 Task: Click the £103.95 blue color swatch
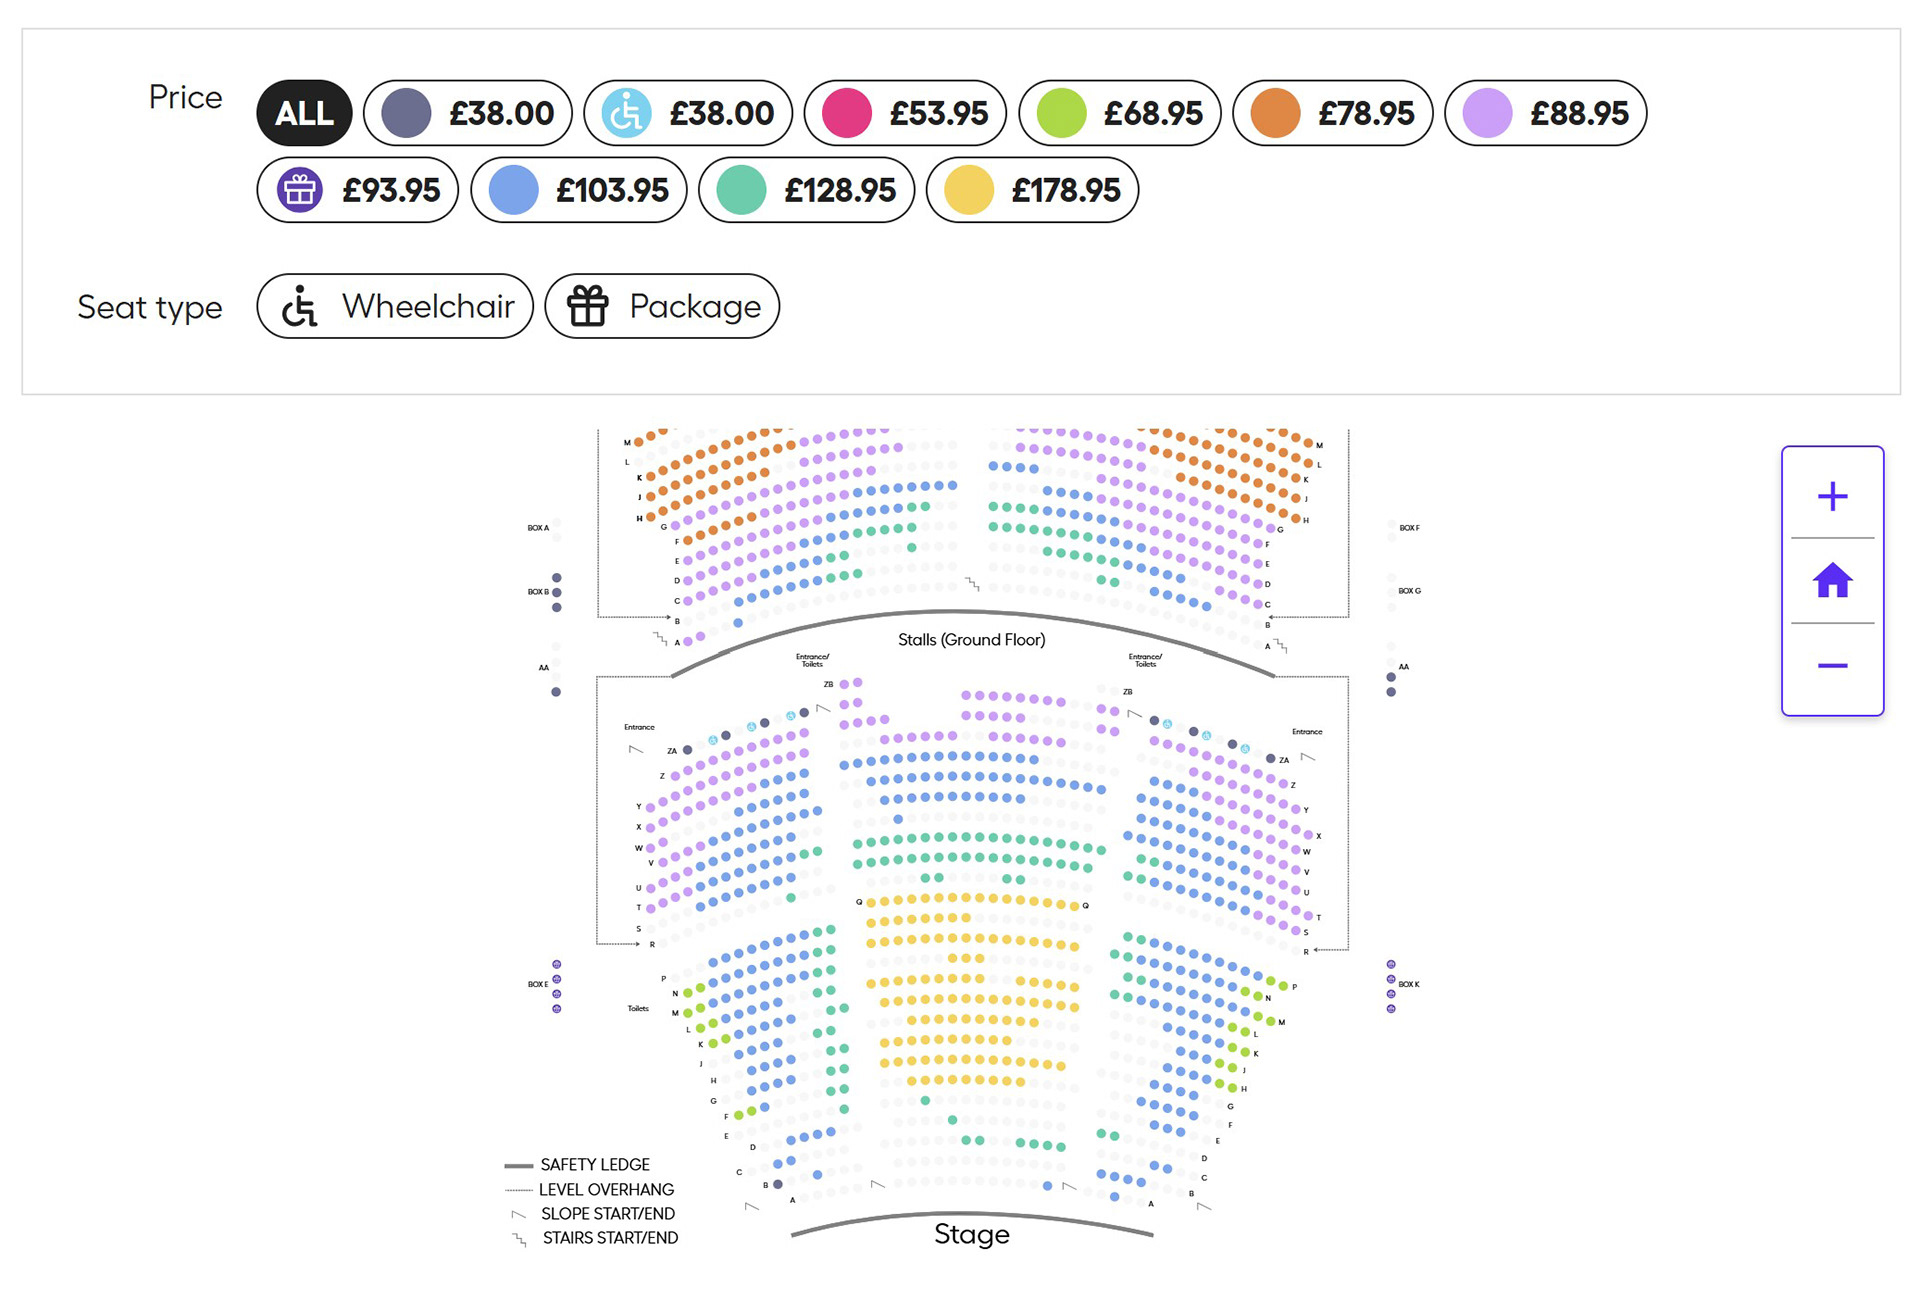tap(514, 190)
